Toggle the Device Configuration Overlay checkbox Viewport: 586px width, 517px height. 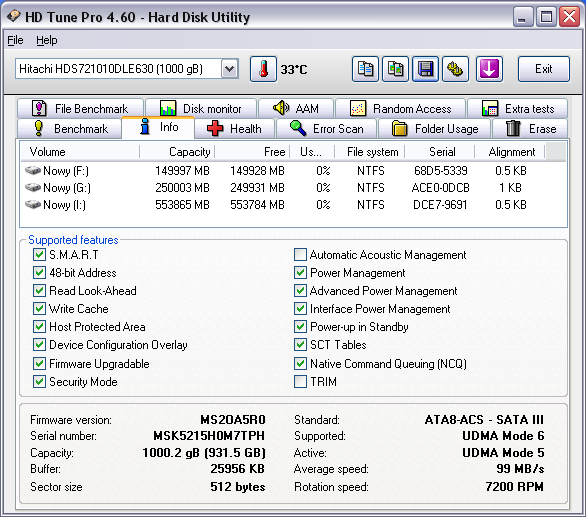point(39,344)
